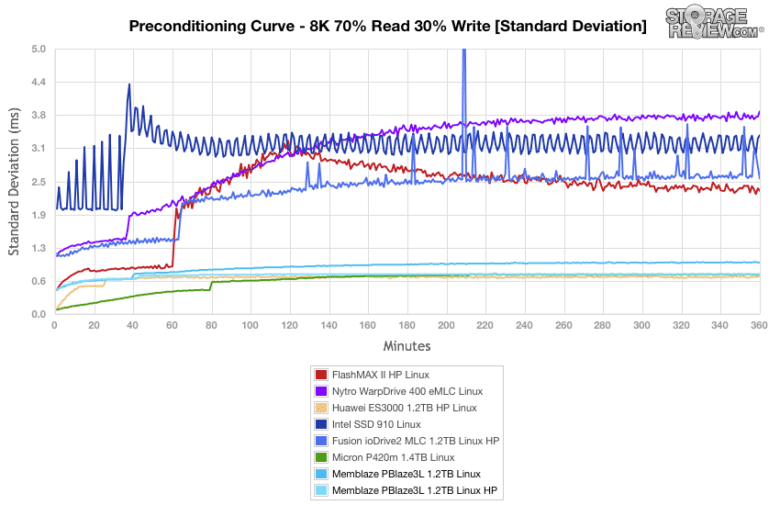Select 'Memblaze PBlaze3L 1.2TB Linux' legend label
Image resolution: width=780 pixels, height=516 pixels.
[406, 474]
